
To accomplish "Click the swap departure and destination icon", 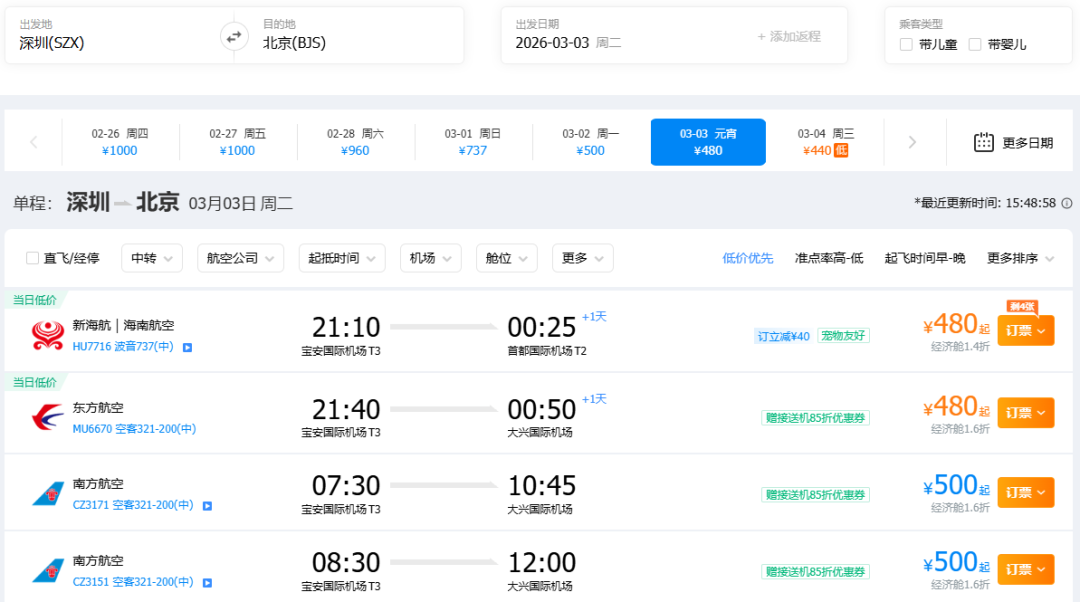I will coord(234,37).
